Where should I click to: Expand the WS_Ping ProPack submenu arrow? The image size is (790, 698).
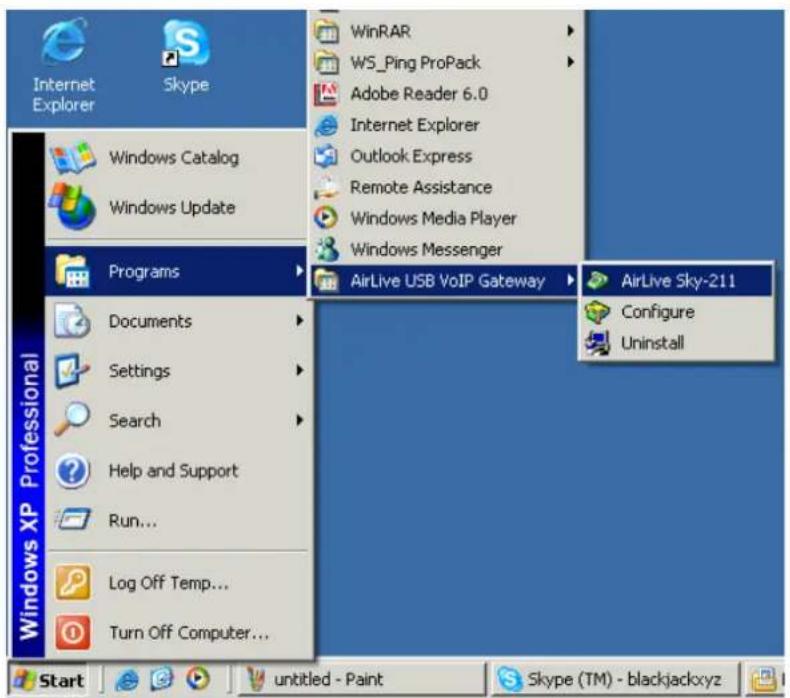click(x=570, y=62)
